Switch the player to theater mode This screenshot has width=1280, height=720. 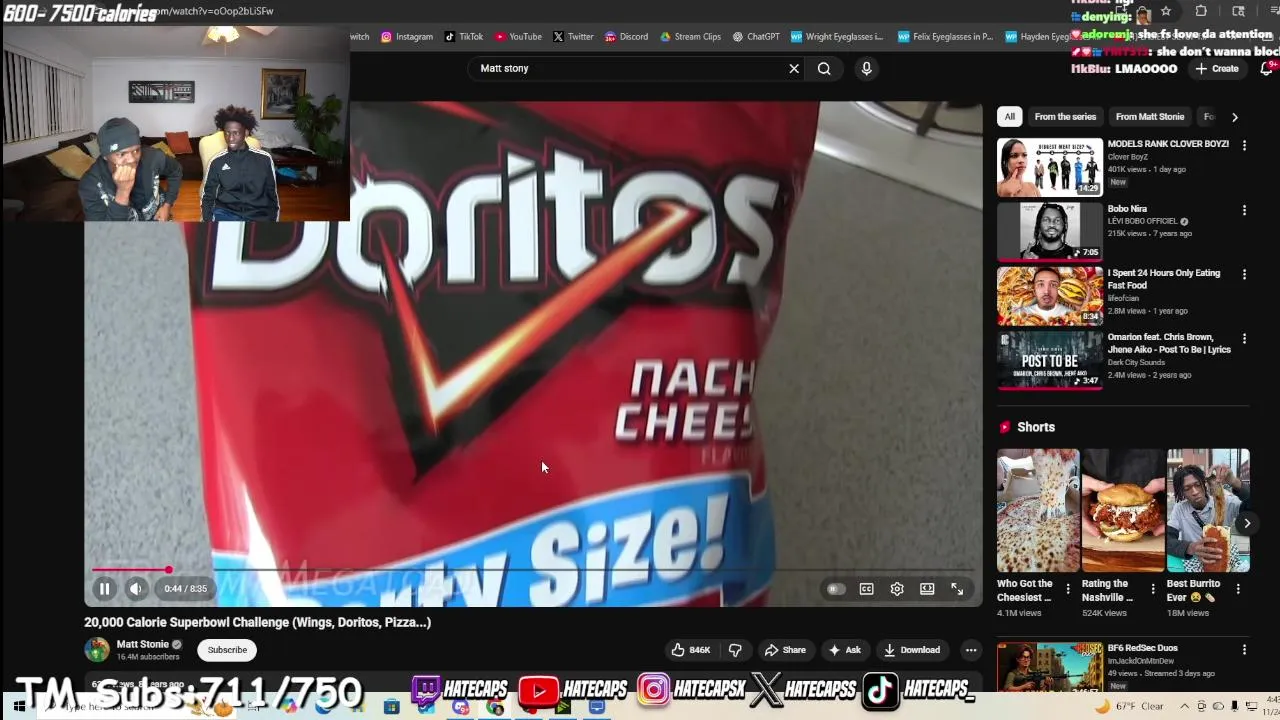(927, 589)
